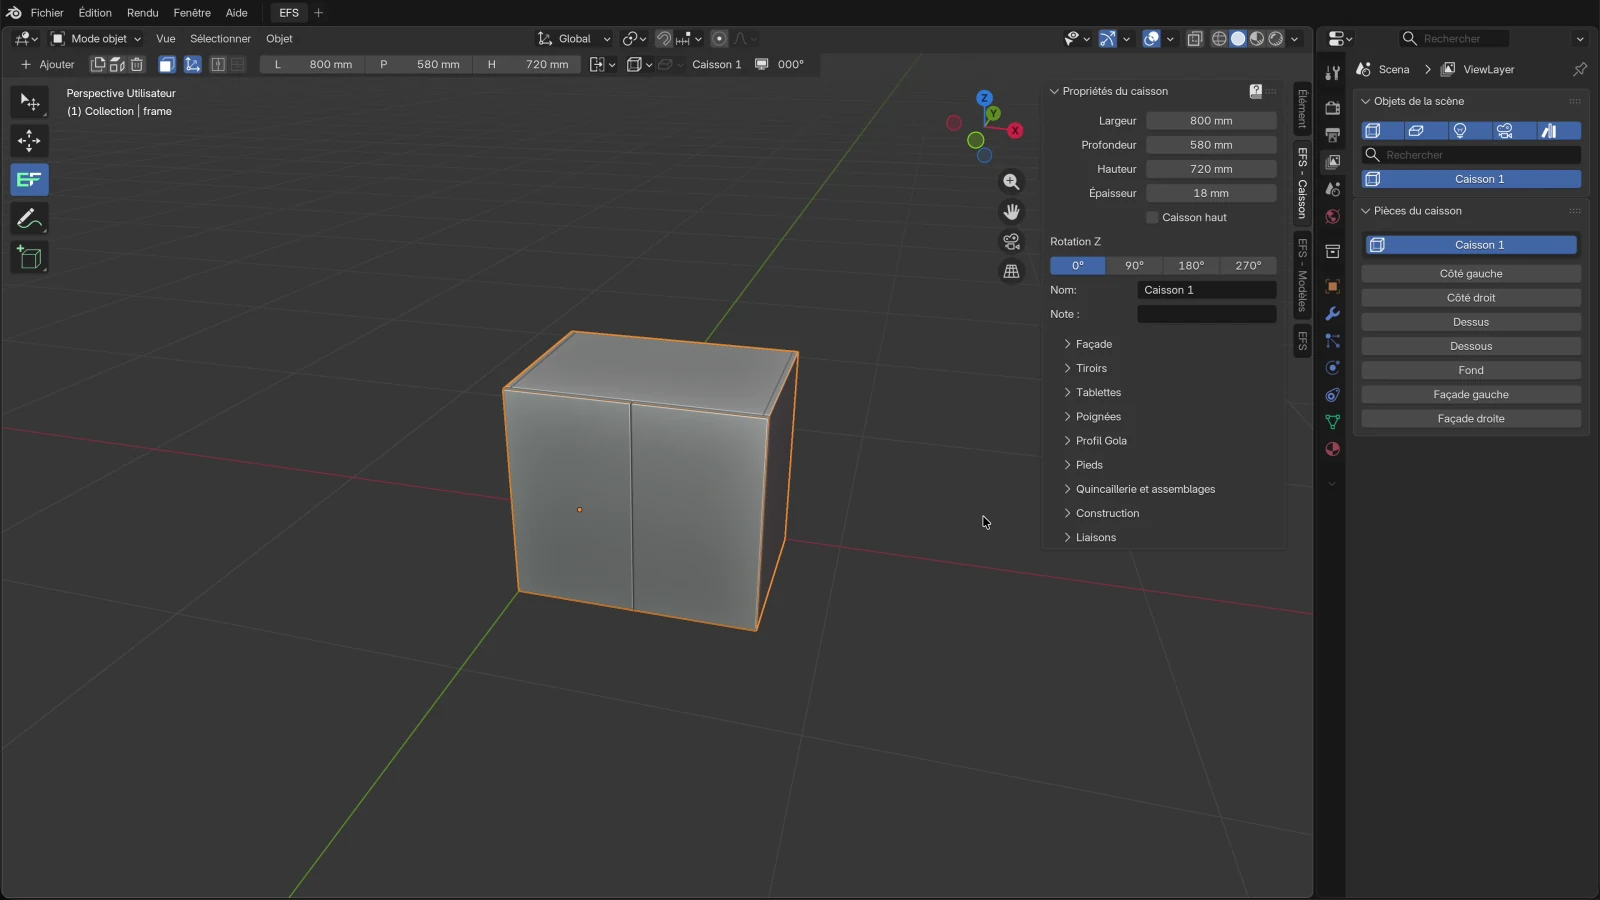Switch perspective/orthographic grid gizmo
The image size is (1600, 900).
1012,272
